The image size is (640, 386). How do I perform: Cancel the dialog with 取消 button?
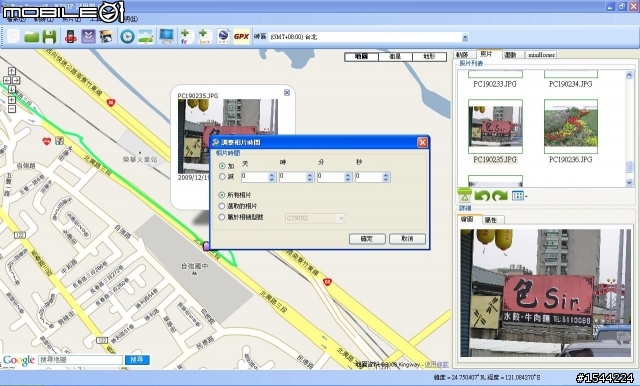pos(407,239)
